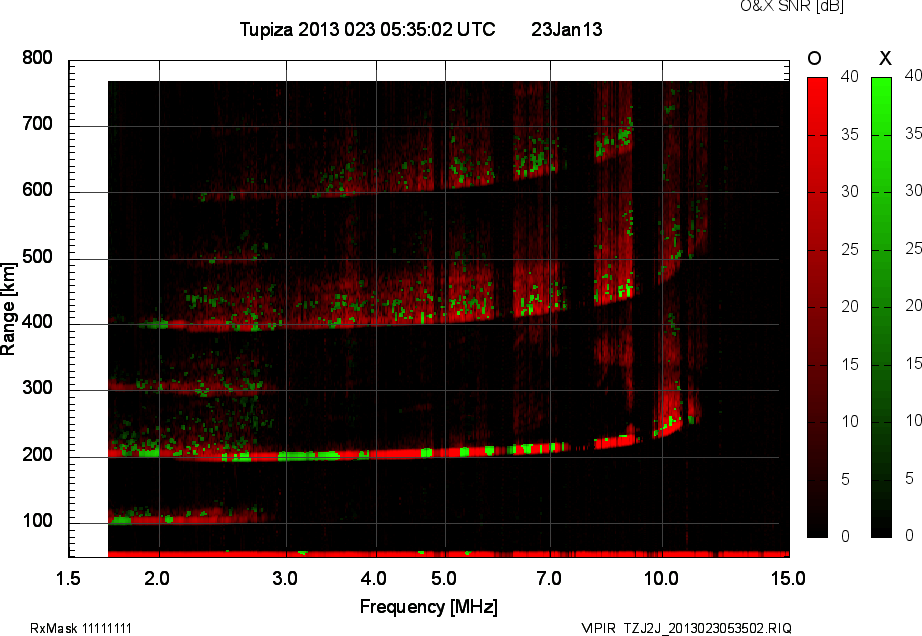This screenshot has width=922, height=636.
Task: Click the 700 range tick label
Action: click(x=37, y=124)
